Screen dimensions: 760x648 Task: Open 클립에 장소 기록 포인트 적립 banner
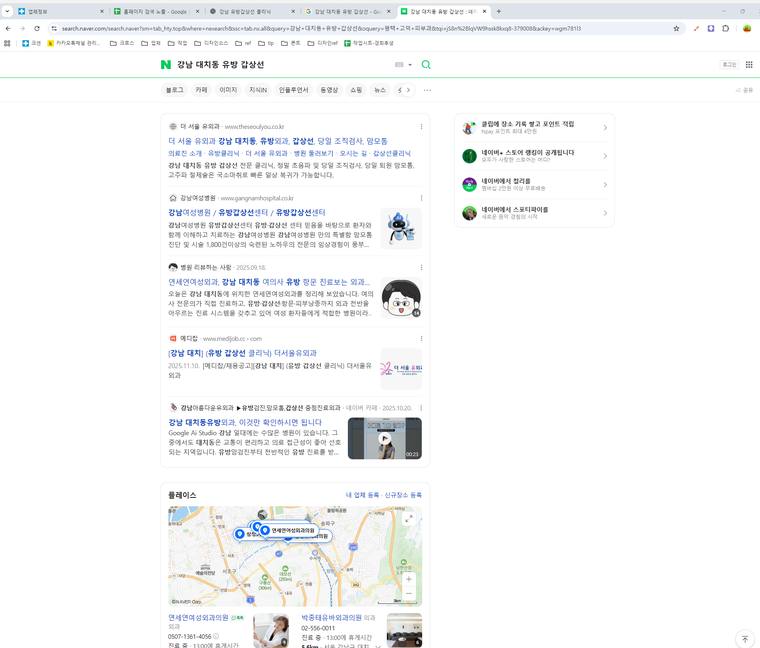(x=535, y=127)
